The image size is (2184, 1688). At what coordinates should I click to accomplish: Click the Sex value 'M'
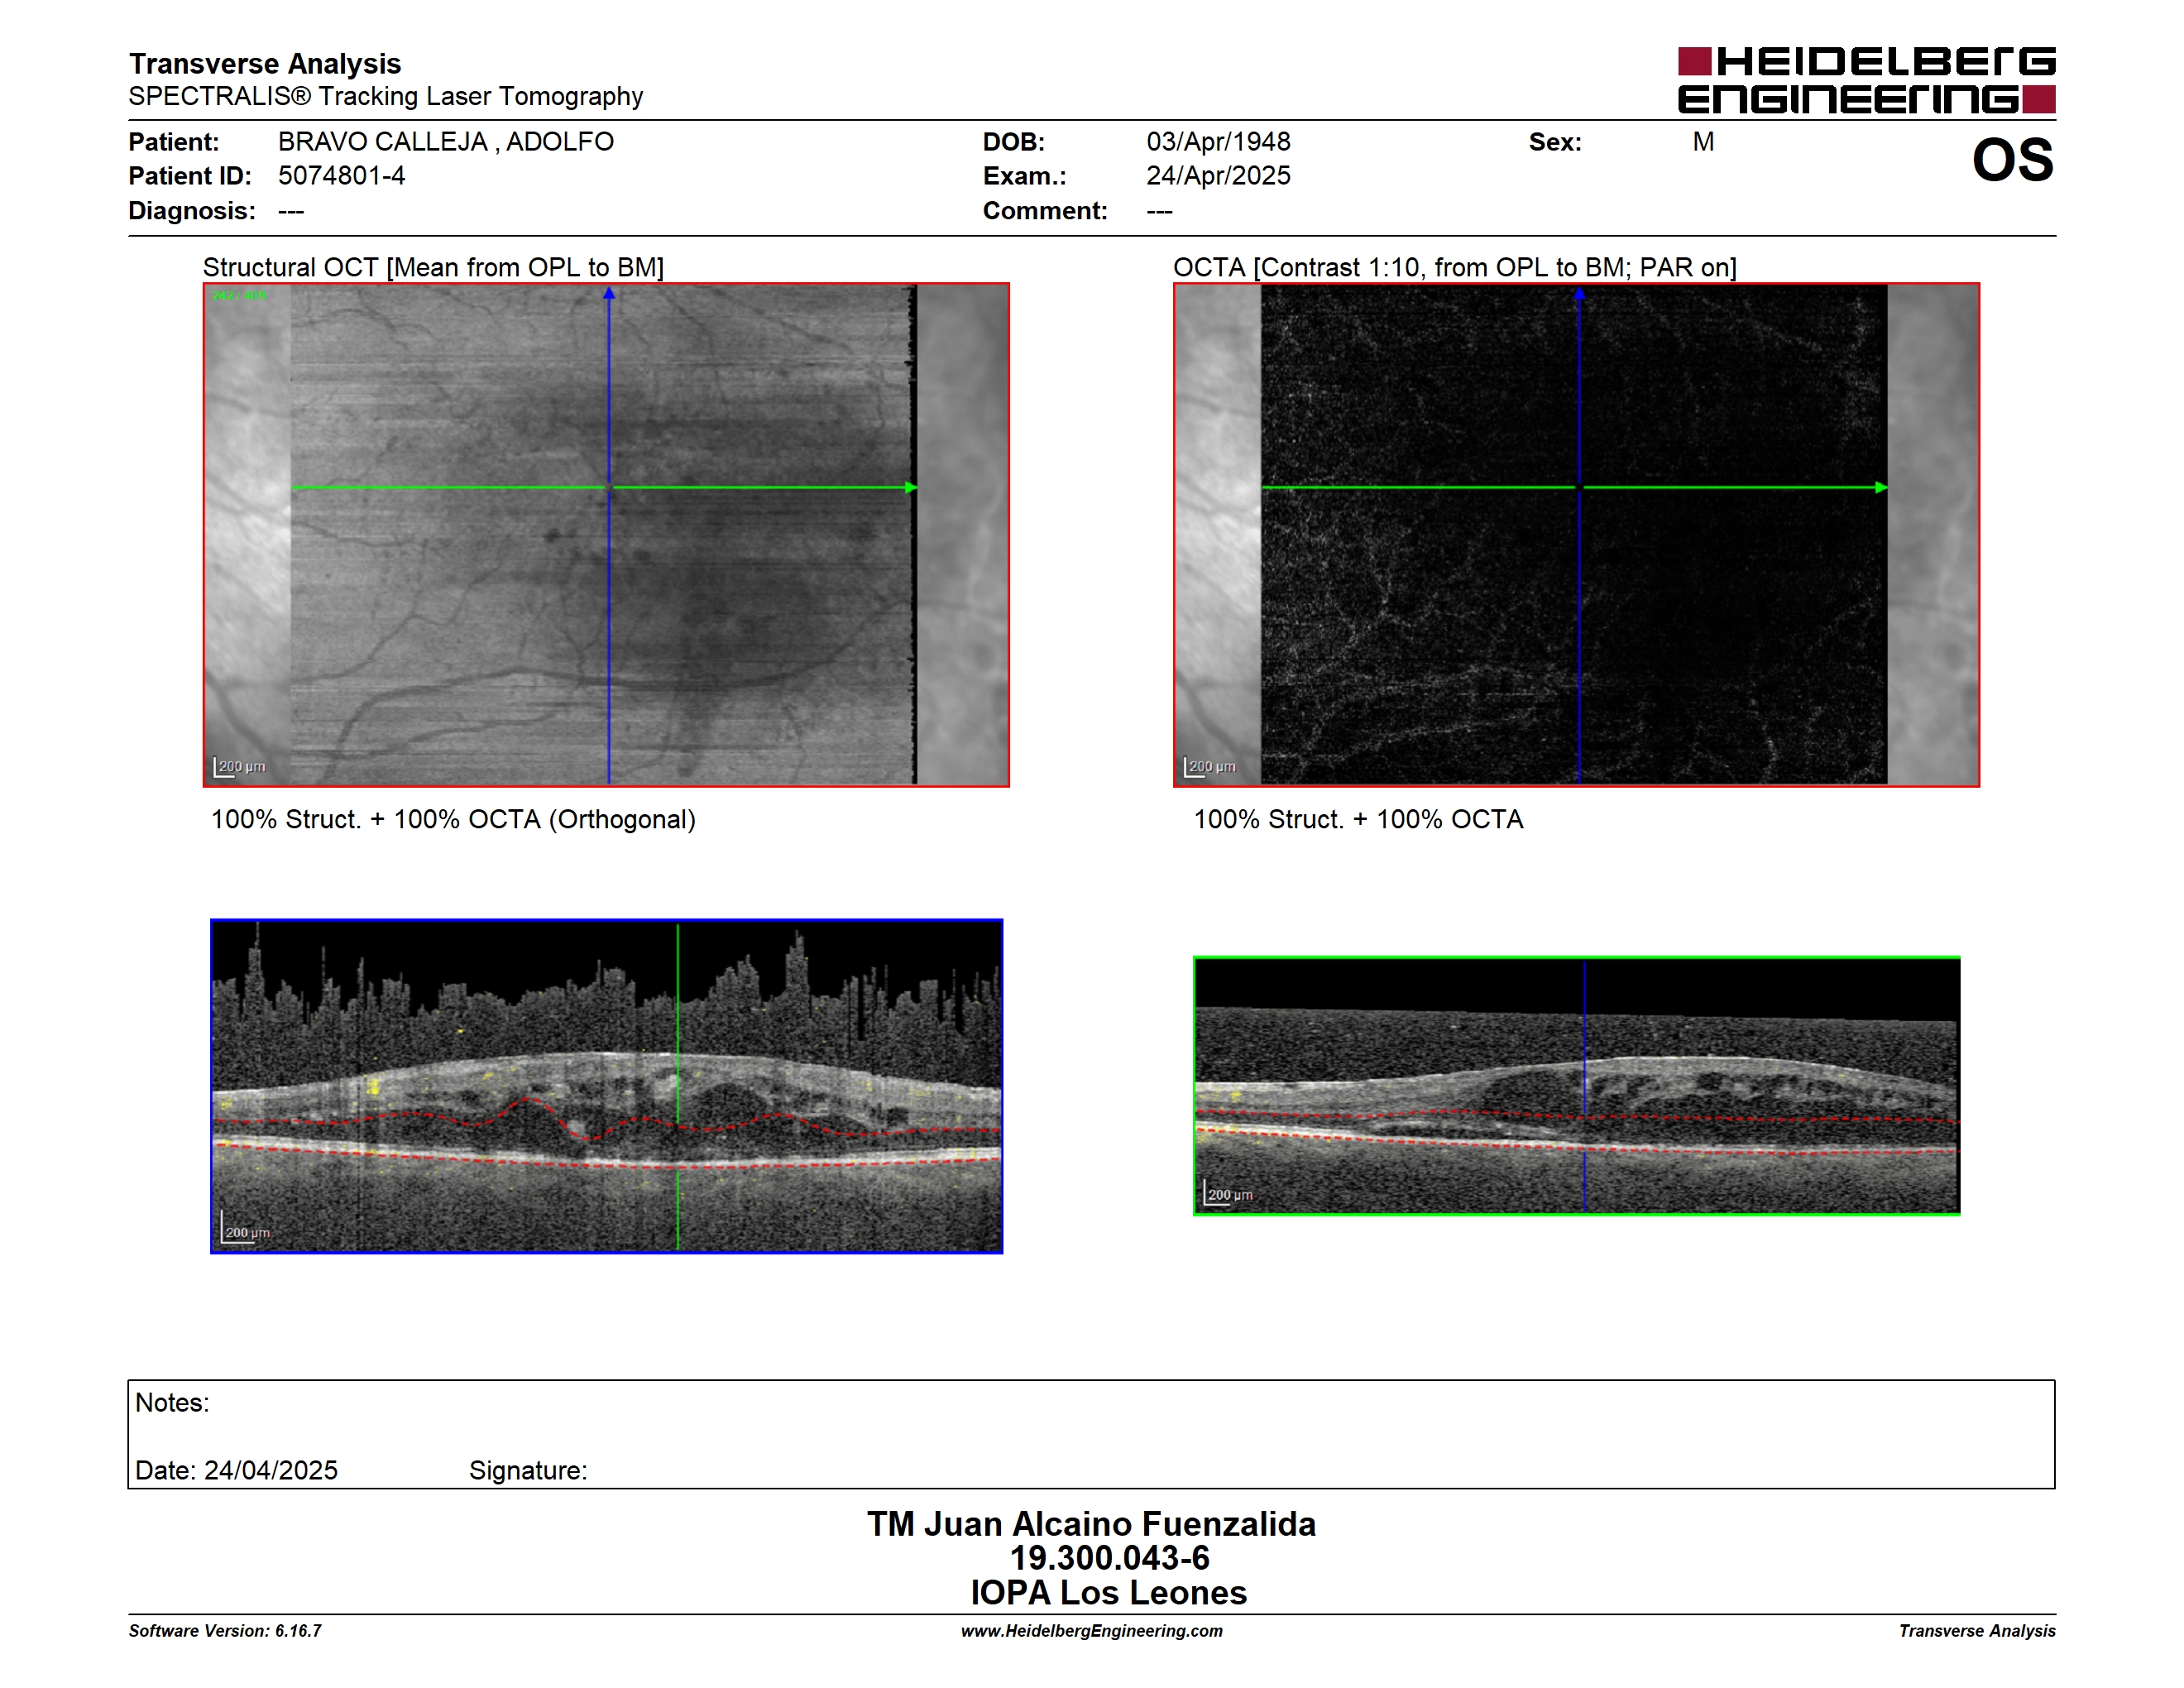[1703, 142]
